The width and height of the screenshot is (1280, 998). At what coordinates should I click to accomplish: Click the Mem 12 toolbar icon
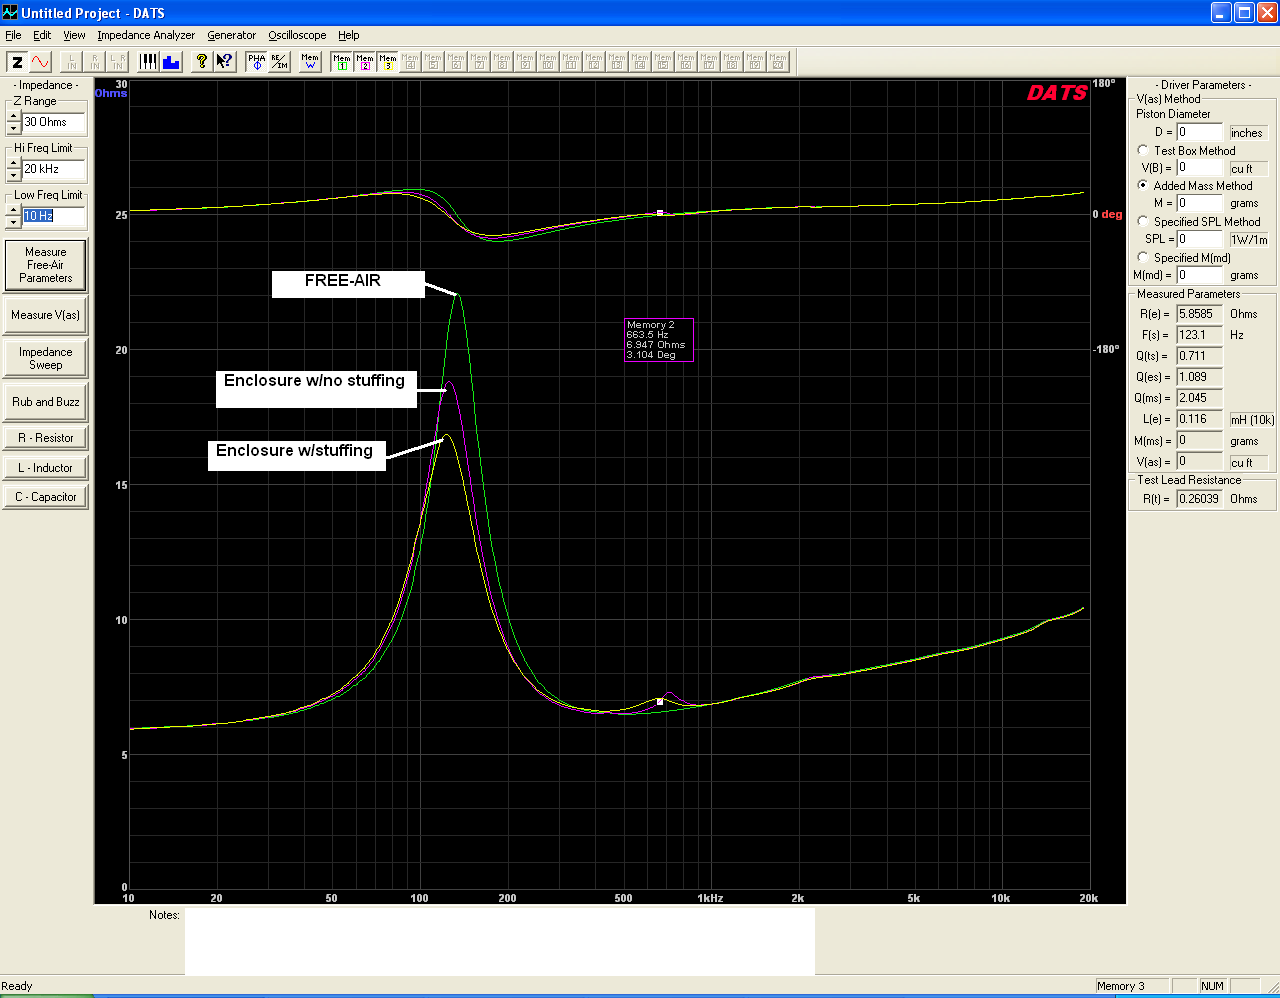tap(595, 62)
